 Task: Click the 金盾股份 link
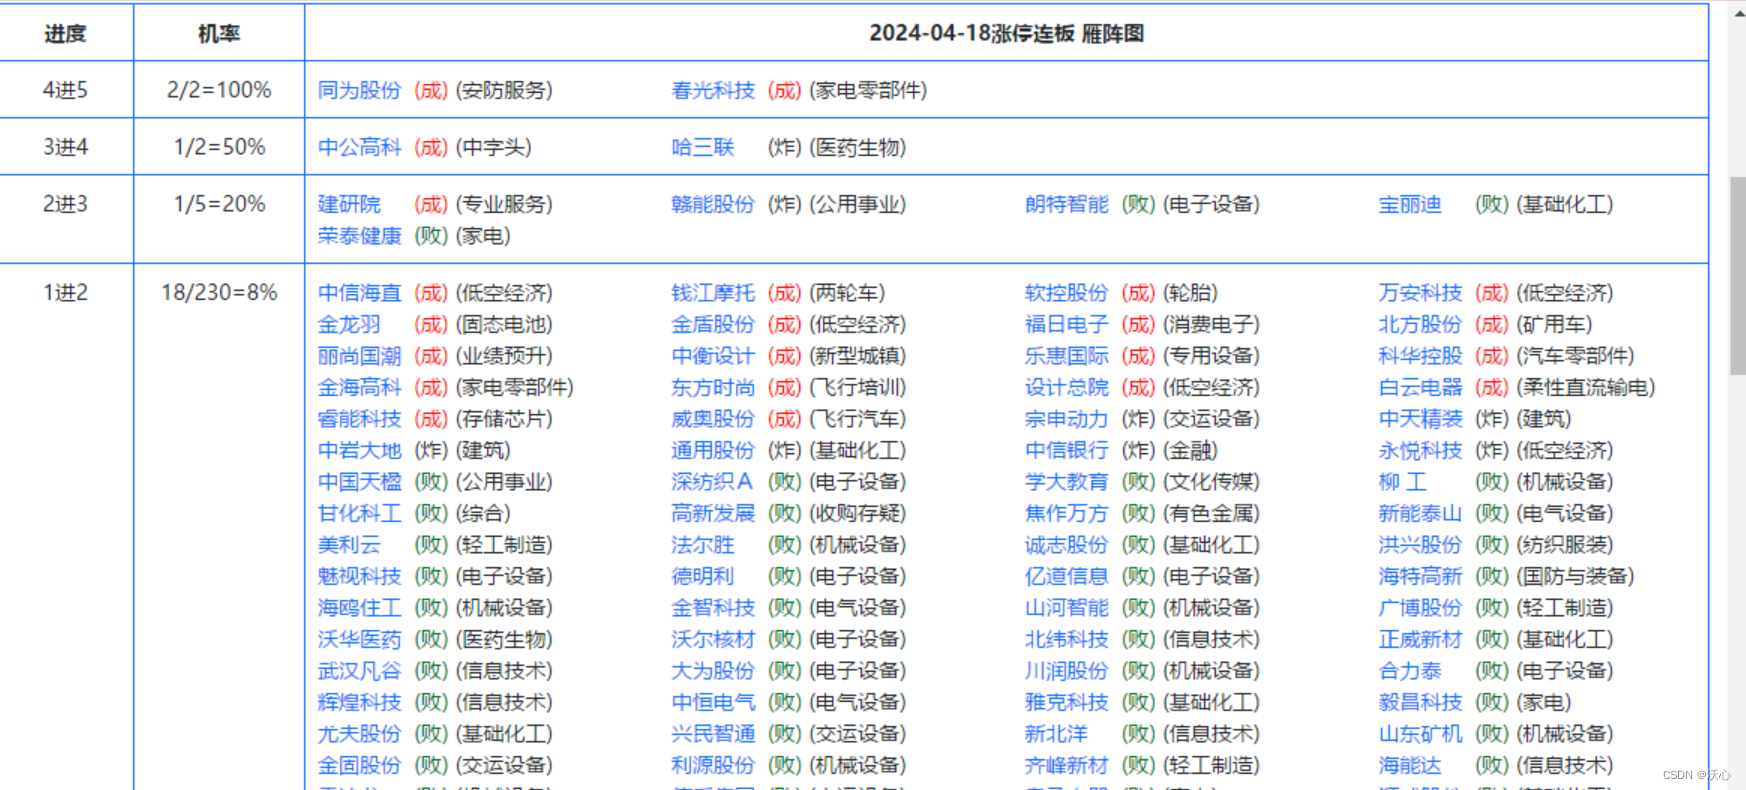[x=713, y=324]
